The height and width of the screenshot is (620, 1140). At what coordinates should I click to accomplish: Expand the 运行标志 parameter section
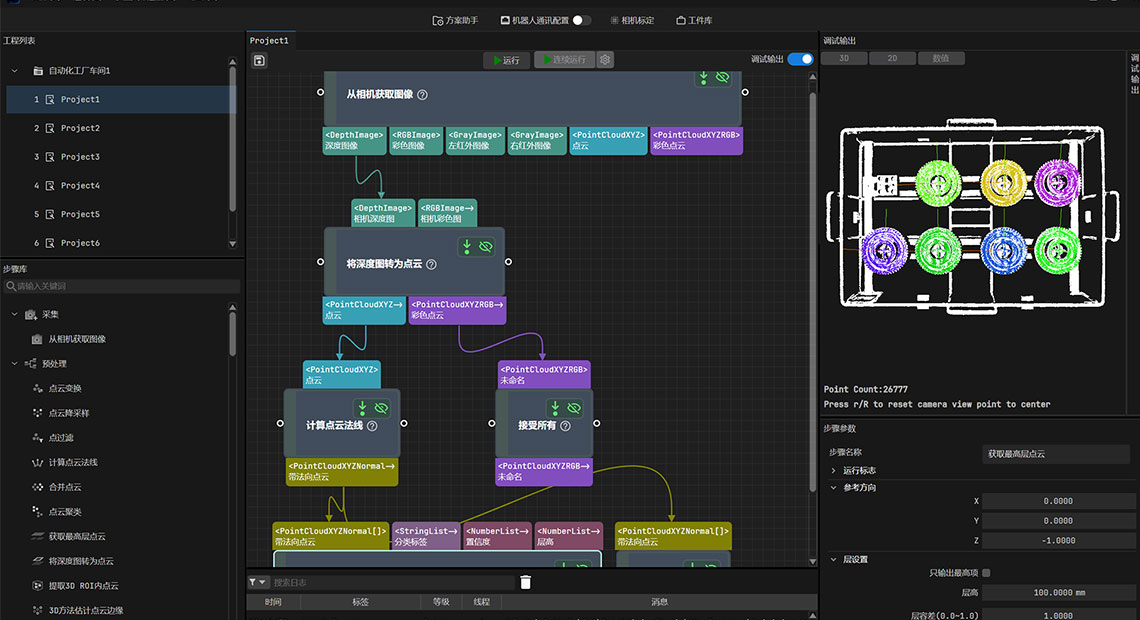pyautogui.click(x=833, y=470)
